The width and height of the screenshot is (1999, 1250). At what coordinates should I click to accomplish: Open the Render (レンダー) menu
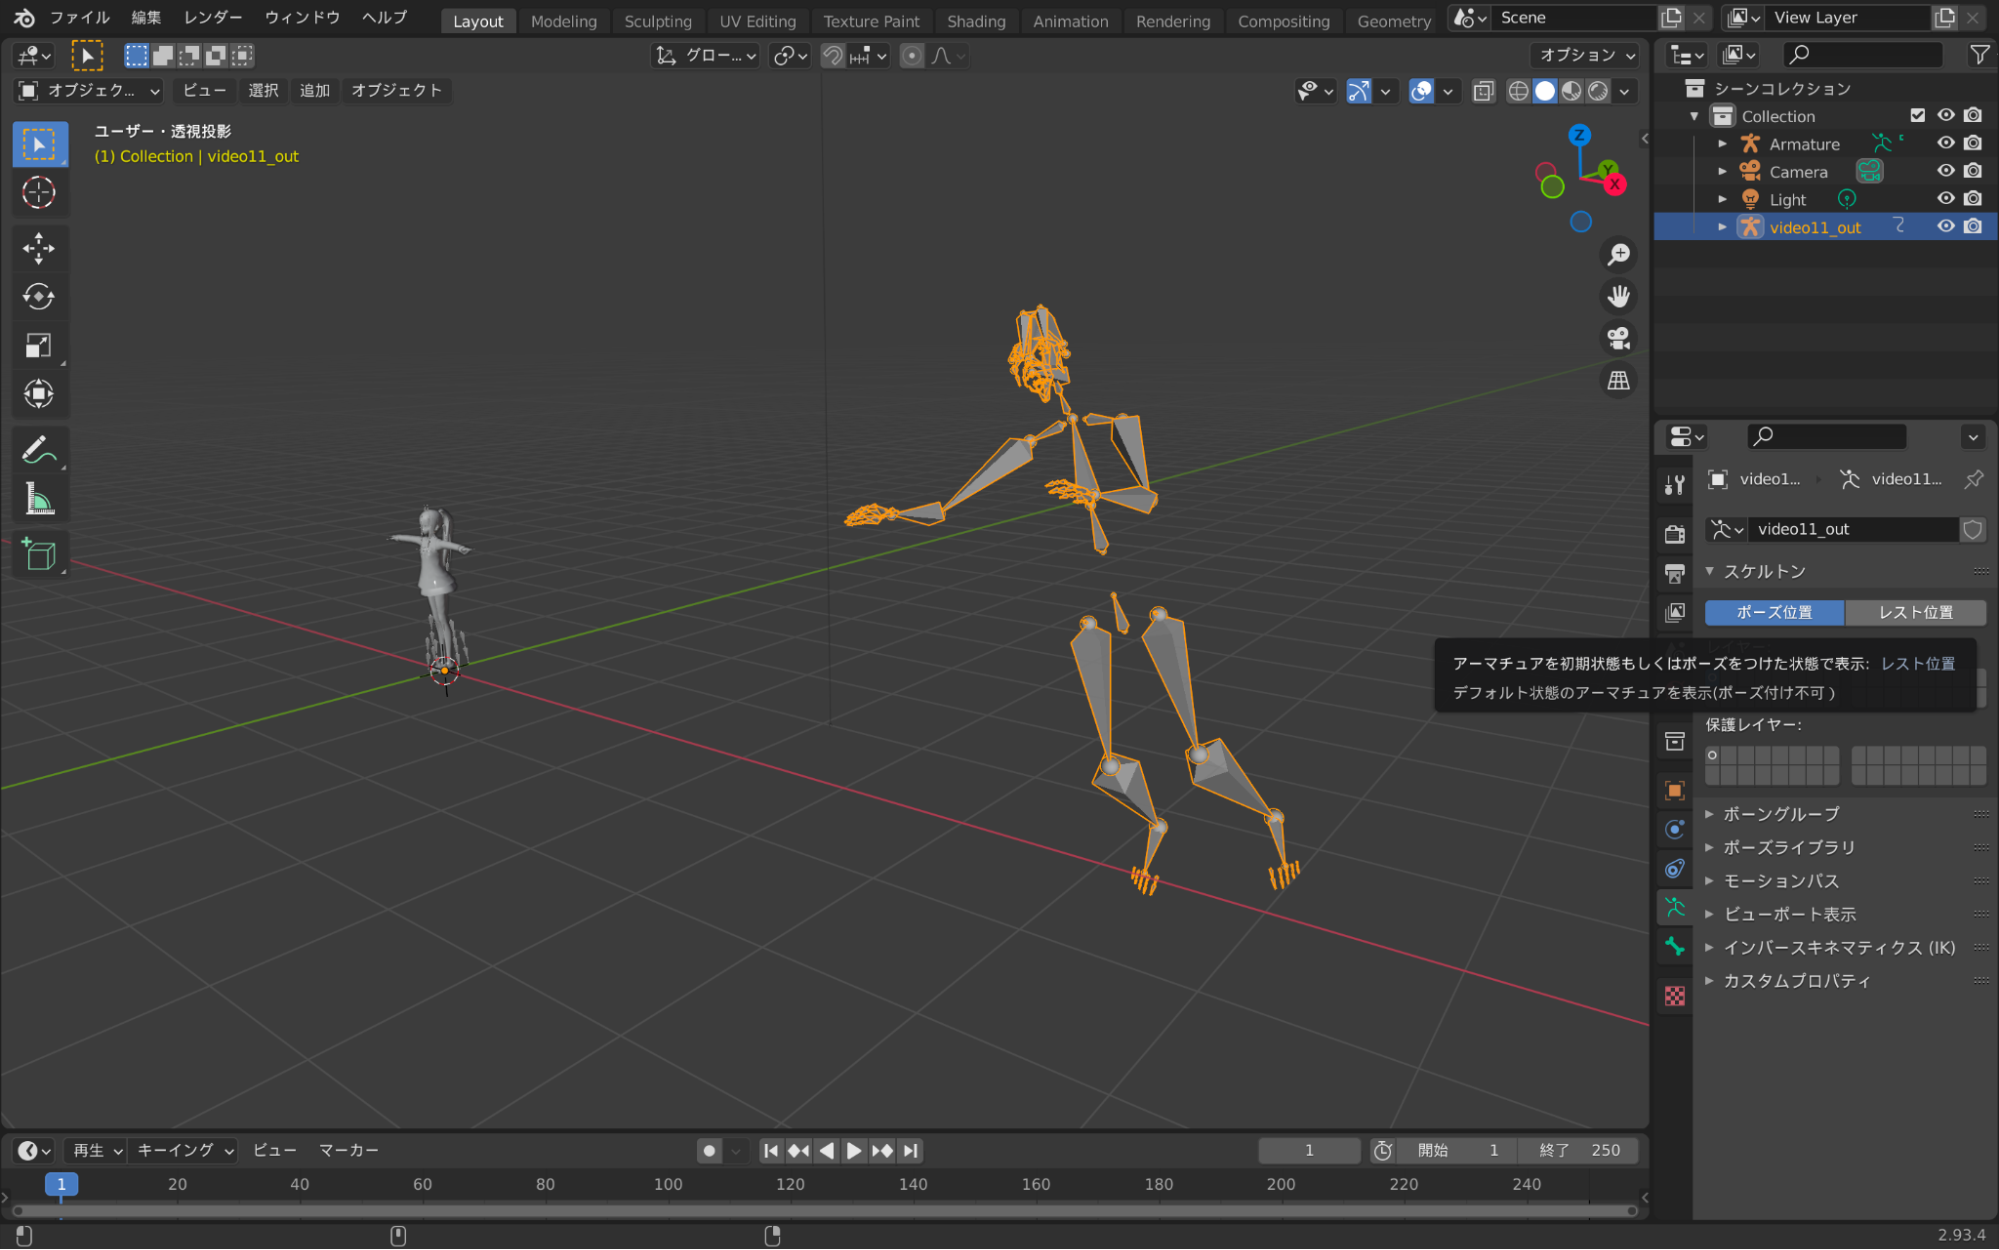212,18
